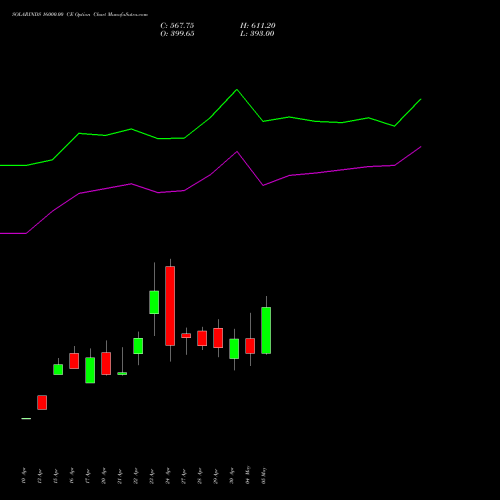This screenshot has width=500, height=500.
Task: Click the green candle above 30 Apr
Action: click(234, 349)
